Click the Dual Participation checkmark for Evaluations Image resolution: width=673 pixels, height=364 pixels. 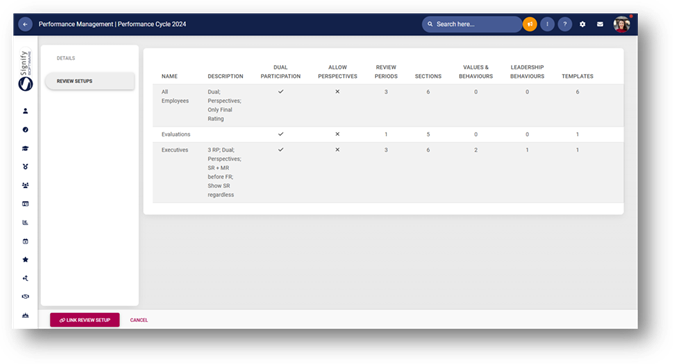(281, 134)
